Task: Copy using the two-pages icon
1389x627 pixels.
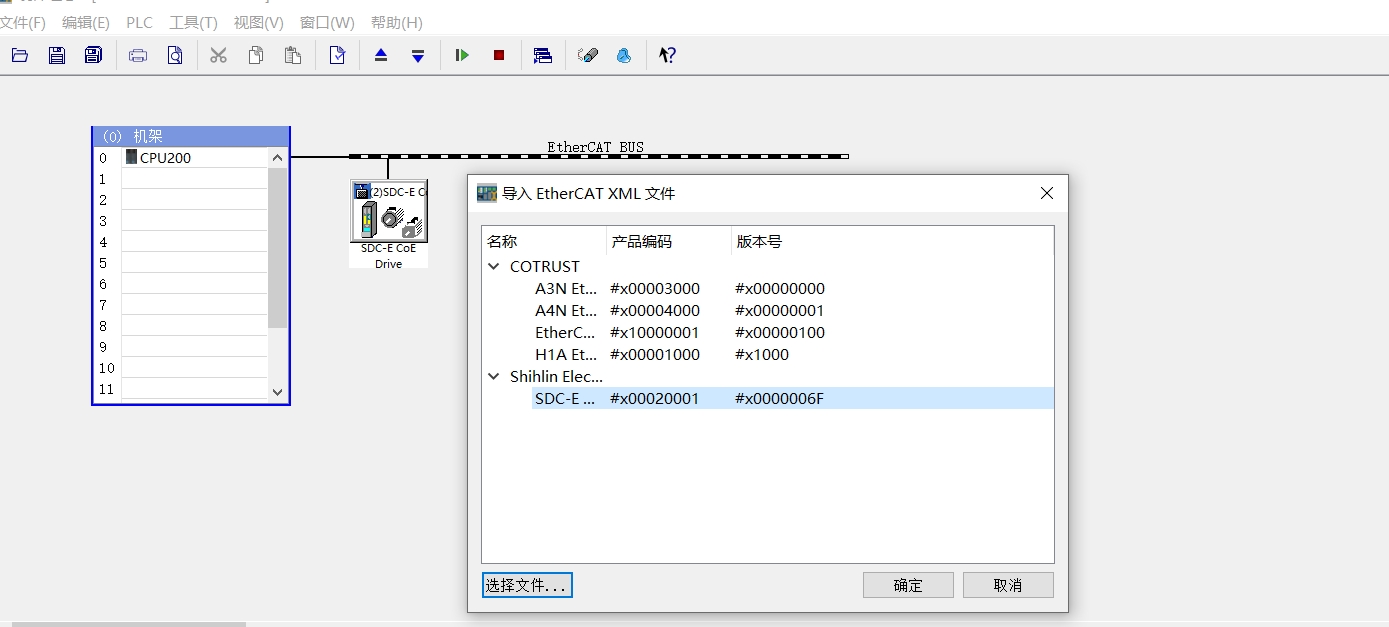Action: pos(256,55)
